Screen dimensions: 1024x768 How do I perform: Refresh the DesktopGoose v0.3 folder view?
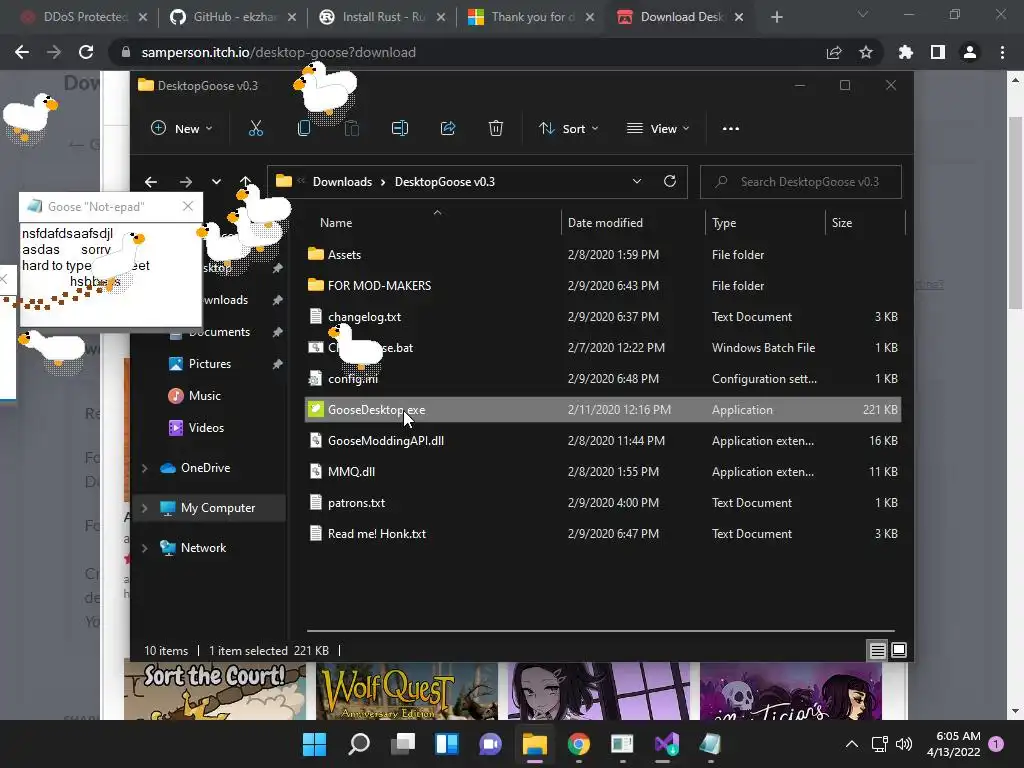669,182
